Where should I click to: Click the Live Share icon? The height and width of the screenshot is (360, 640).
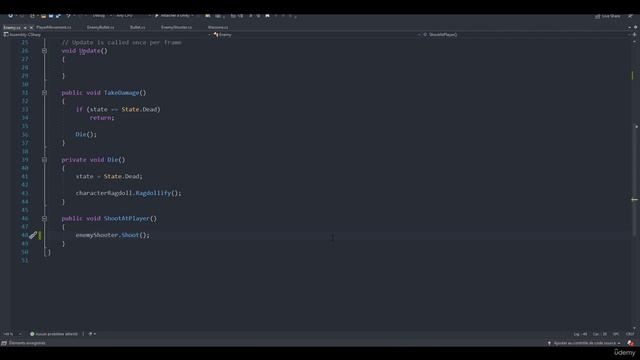[597, 16]
